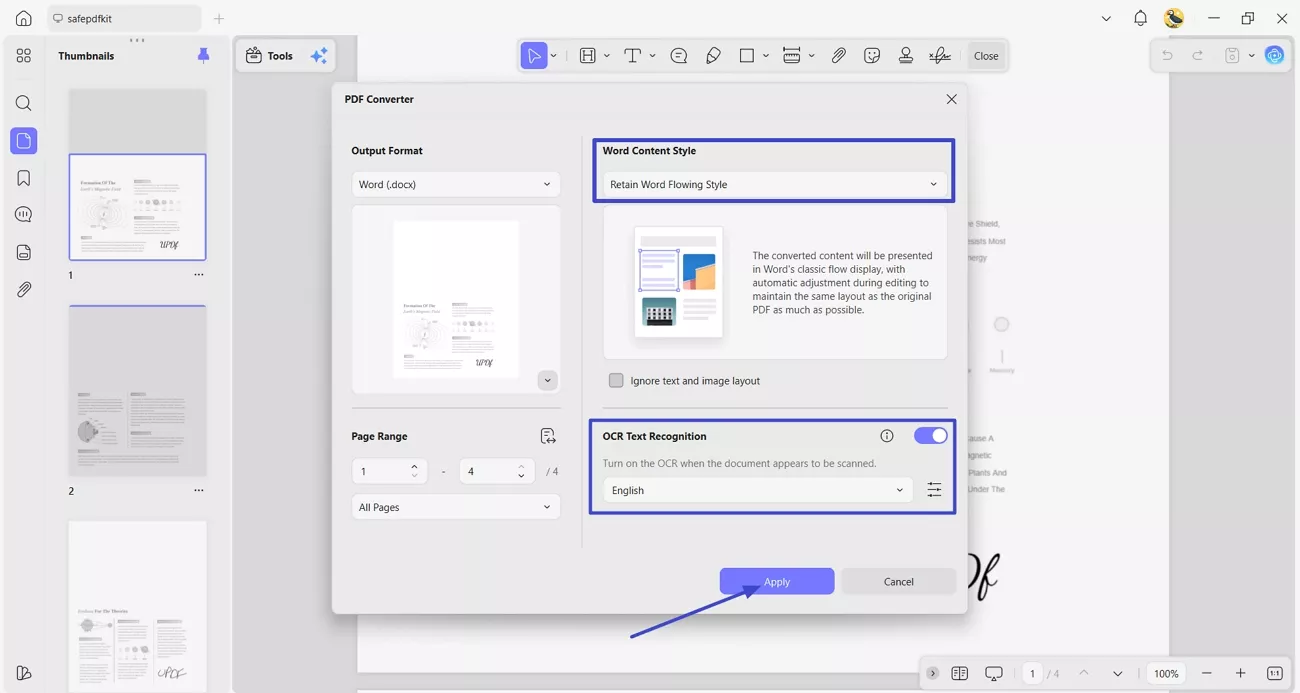The height and width of the screenshot is (693, 1300).
Task: Select the sticker tool
Action: pos(872,56)
